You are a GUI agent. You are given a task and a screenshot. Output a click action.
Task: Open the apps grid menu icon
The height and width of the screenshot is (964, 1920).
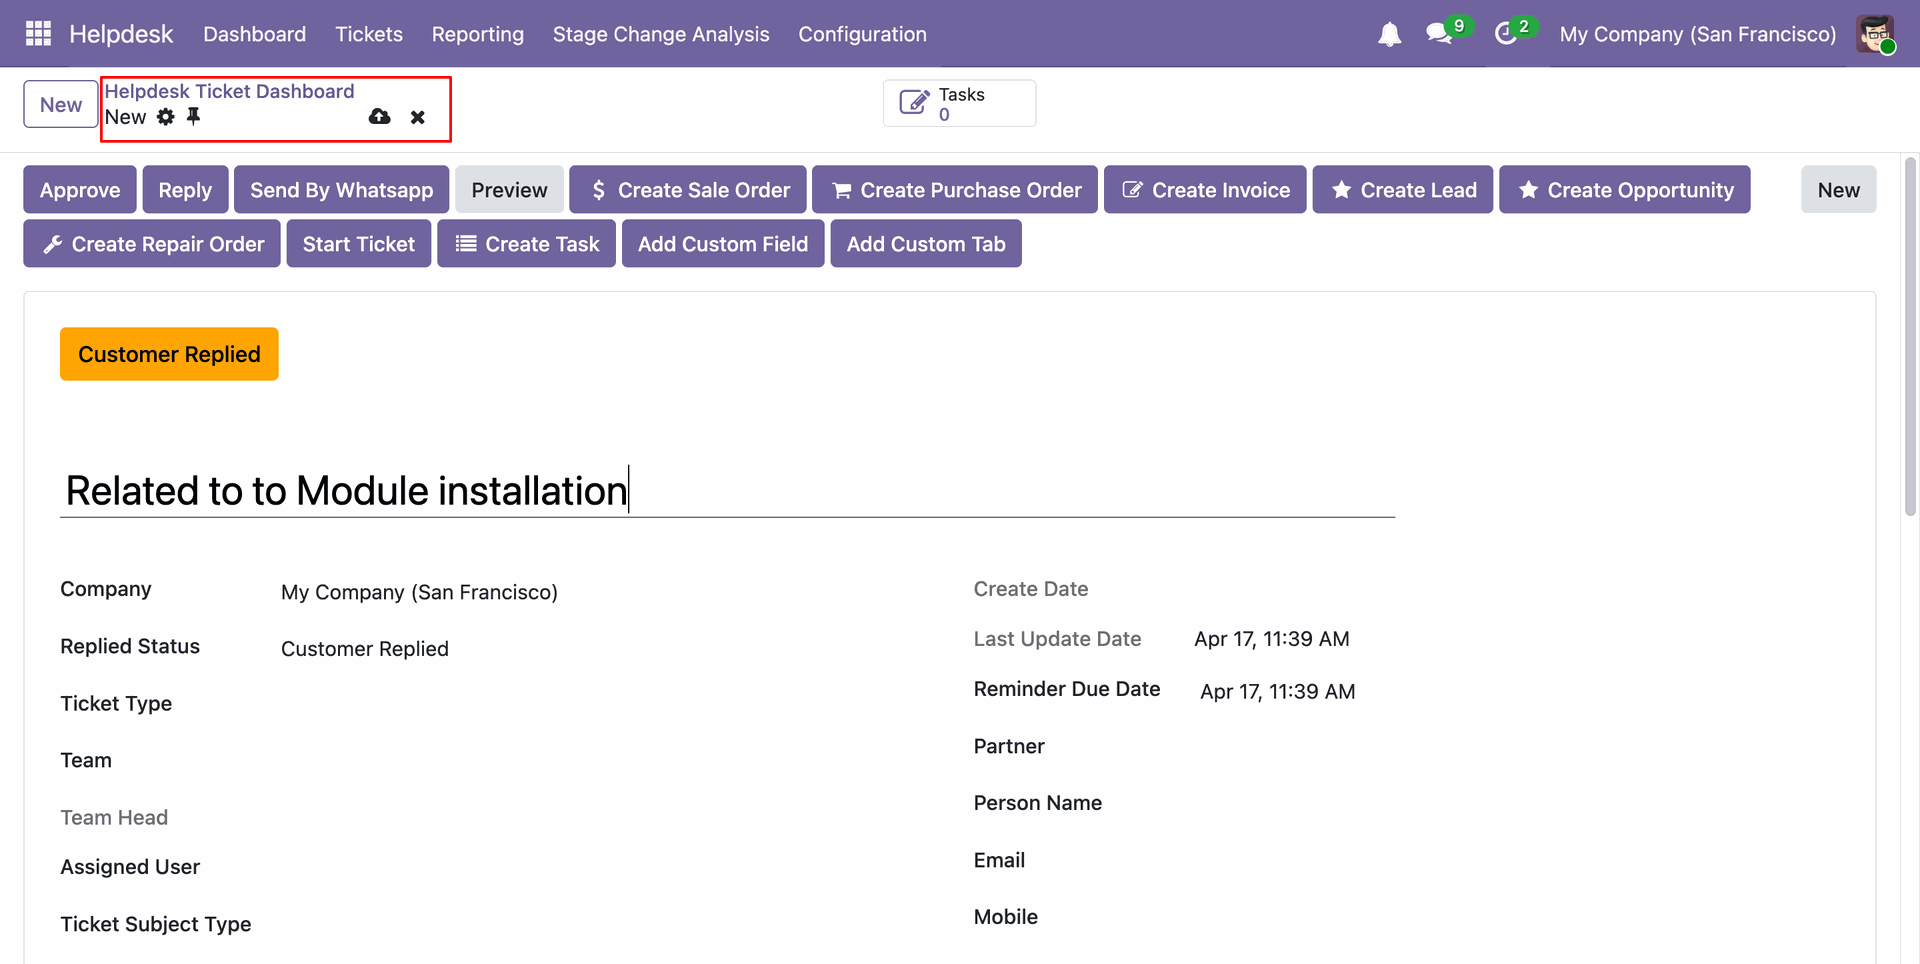(x=38, y=33)
